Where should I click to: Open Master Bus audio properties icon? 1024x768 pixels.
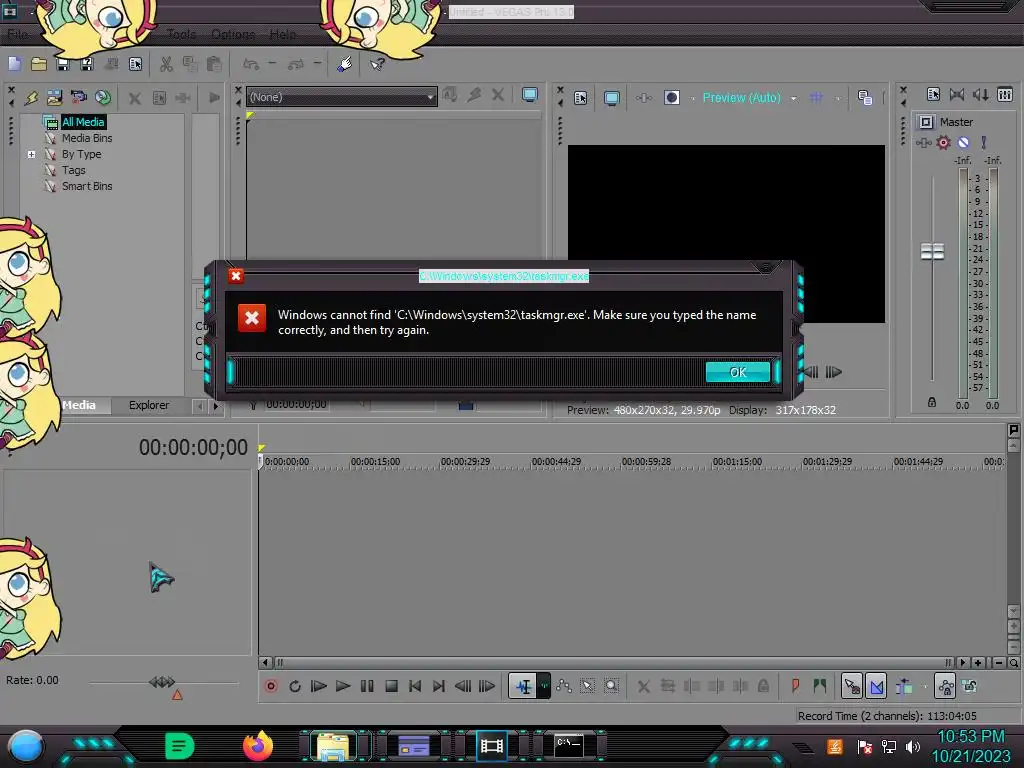(933, 95)
